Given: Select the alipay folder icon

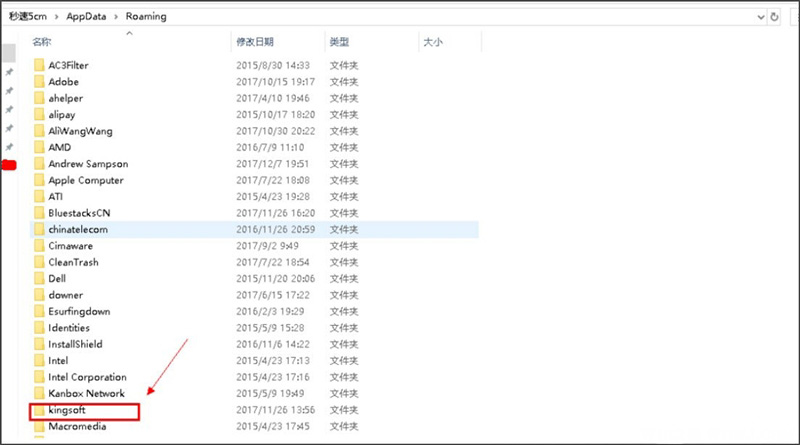Looking at the screenshot, I should tap(39, 114).
